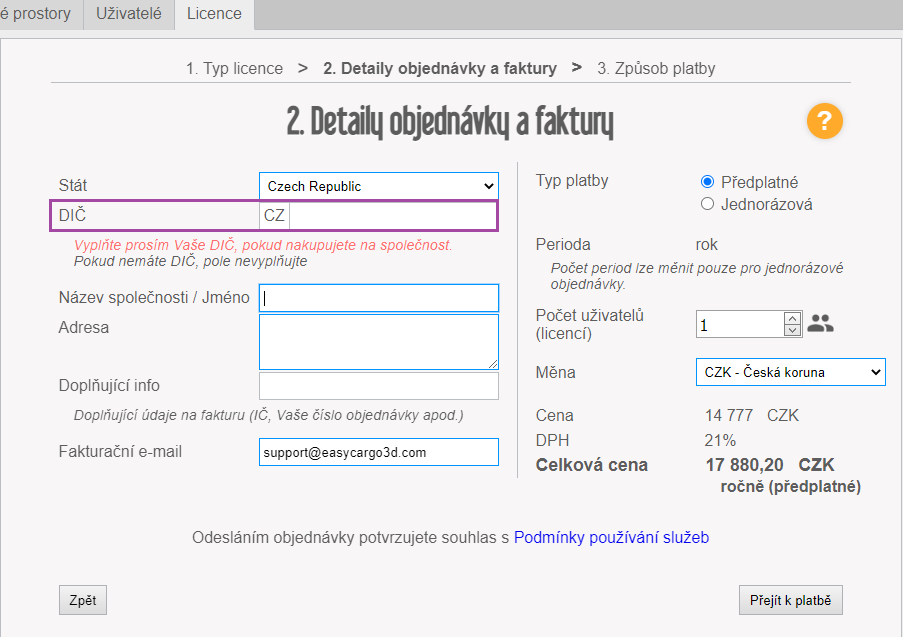Click the orange question mark help icon
Viewport: 903px width, 637px height.
[825, 122]
